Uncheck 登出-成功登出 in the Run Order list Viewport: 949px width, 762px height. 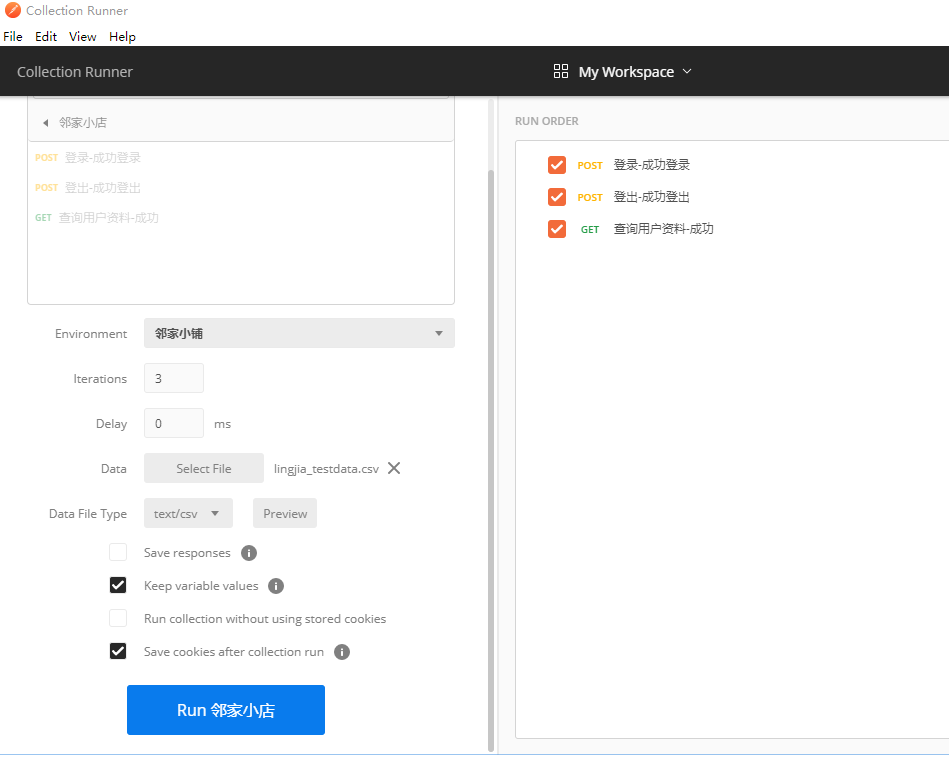[x=557, y=196]
